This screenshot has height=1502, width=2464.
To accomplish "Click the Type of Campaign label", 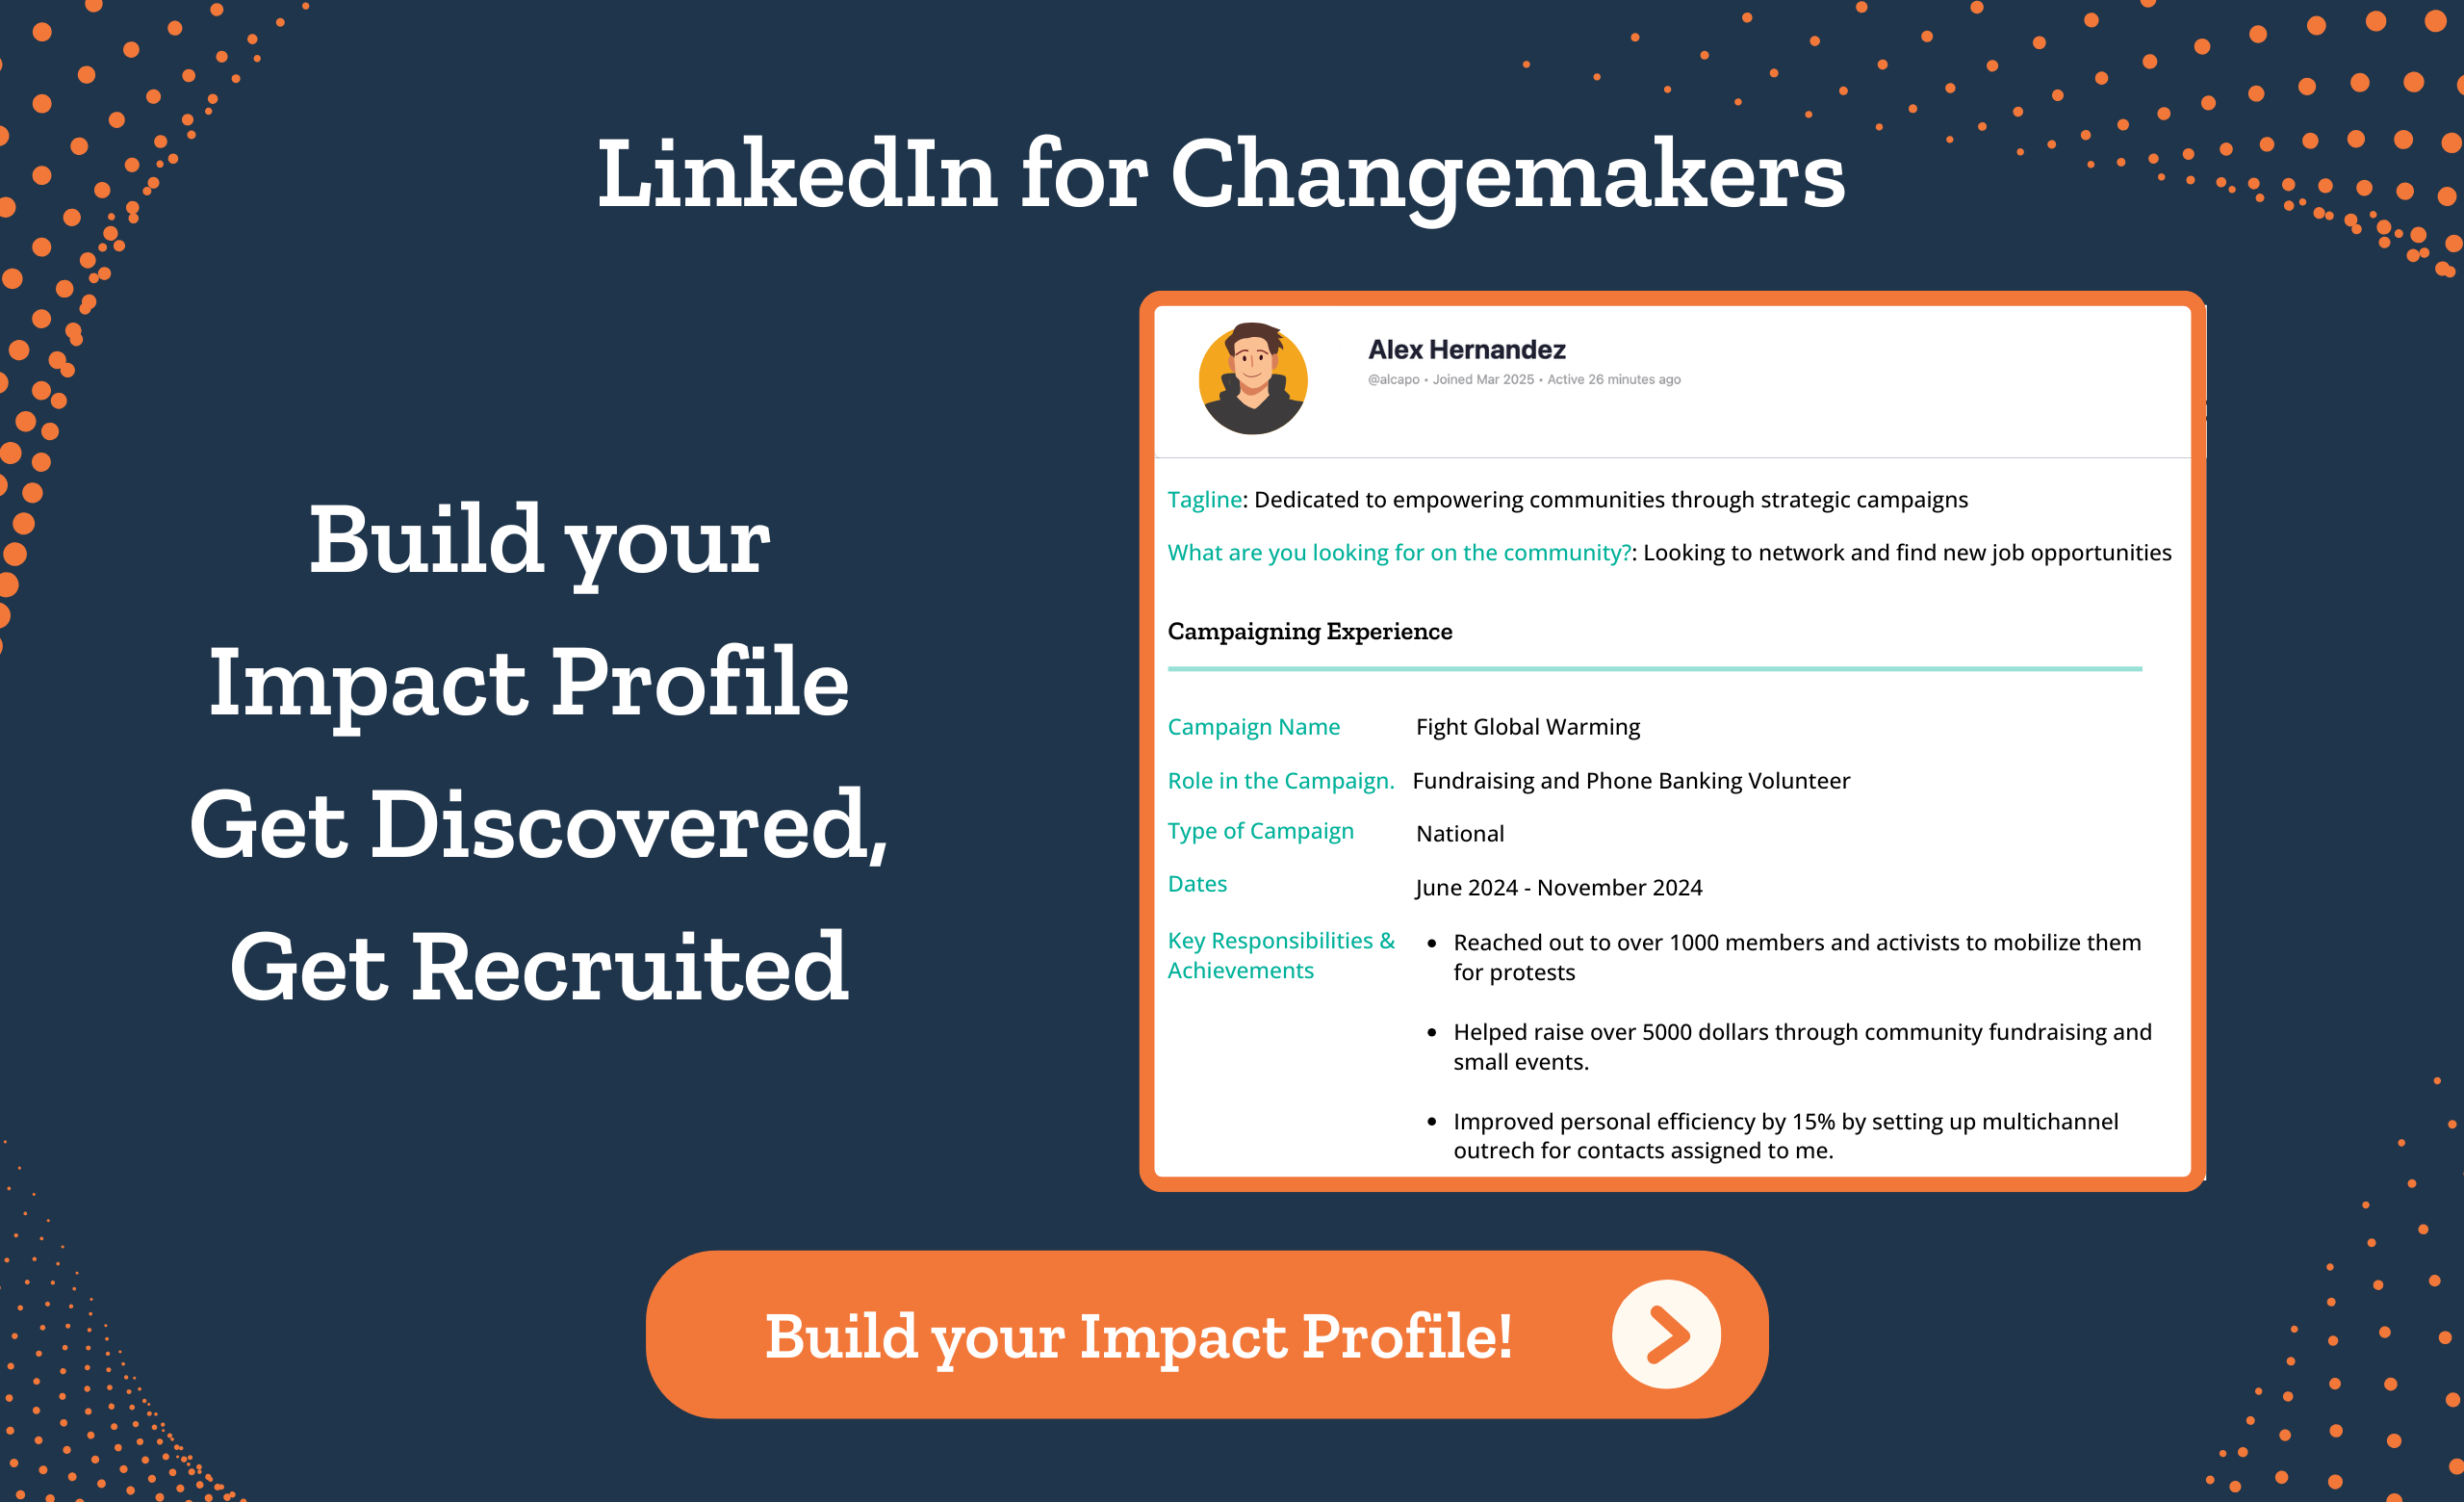I will click(x=1260, y=831).
